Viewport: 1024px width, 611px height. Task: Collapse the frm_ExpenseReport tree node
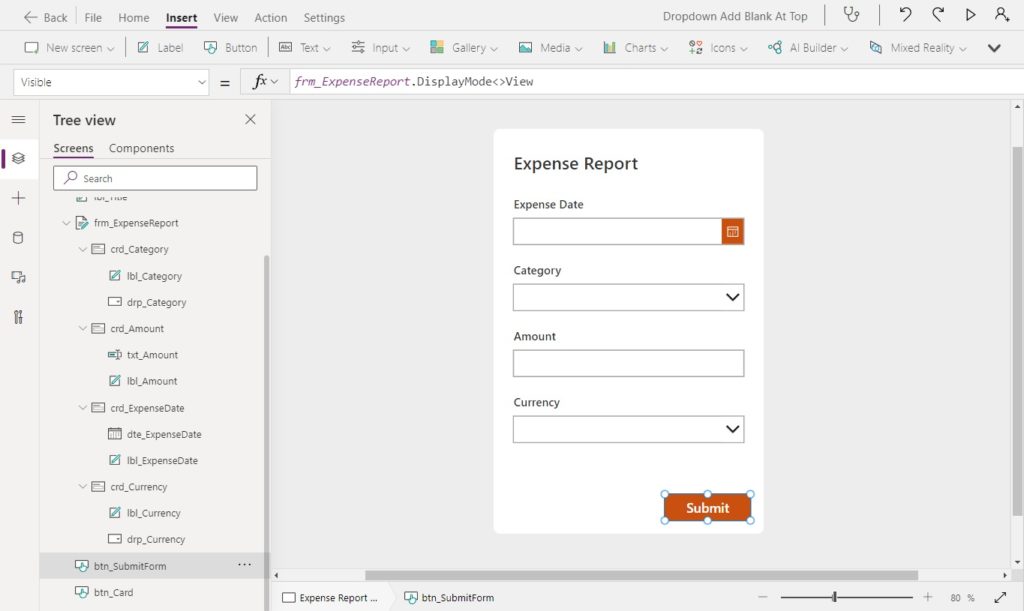(66, 223)
